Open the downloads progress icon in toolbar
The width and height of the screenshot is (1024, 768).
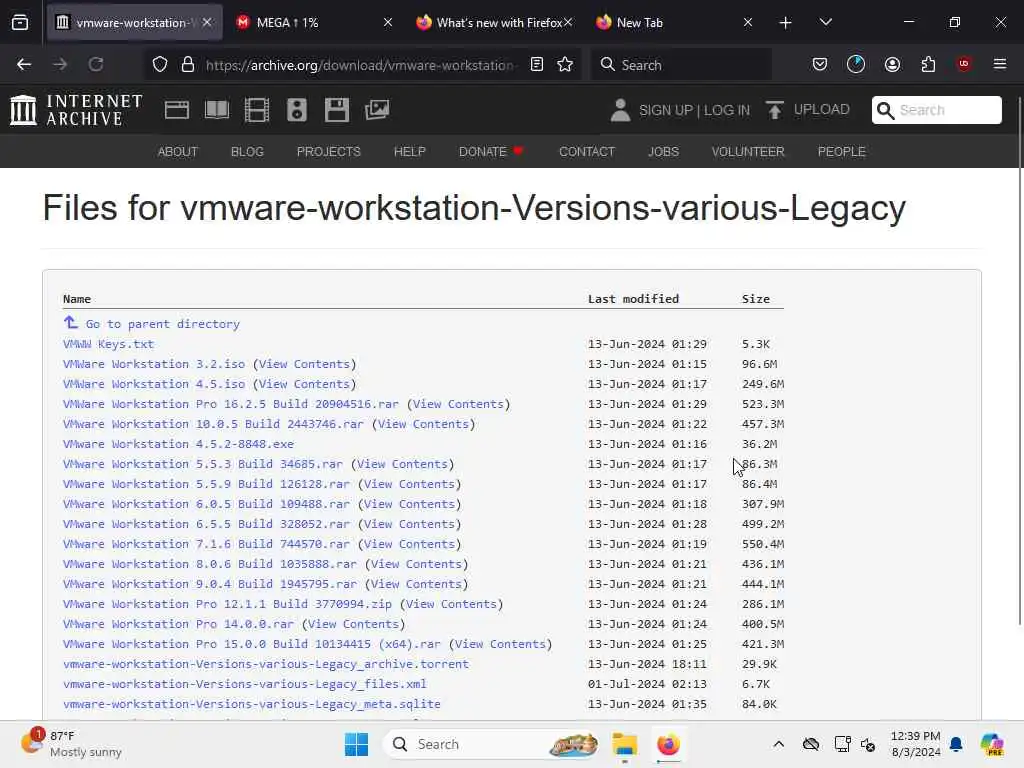click(856, 64)
